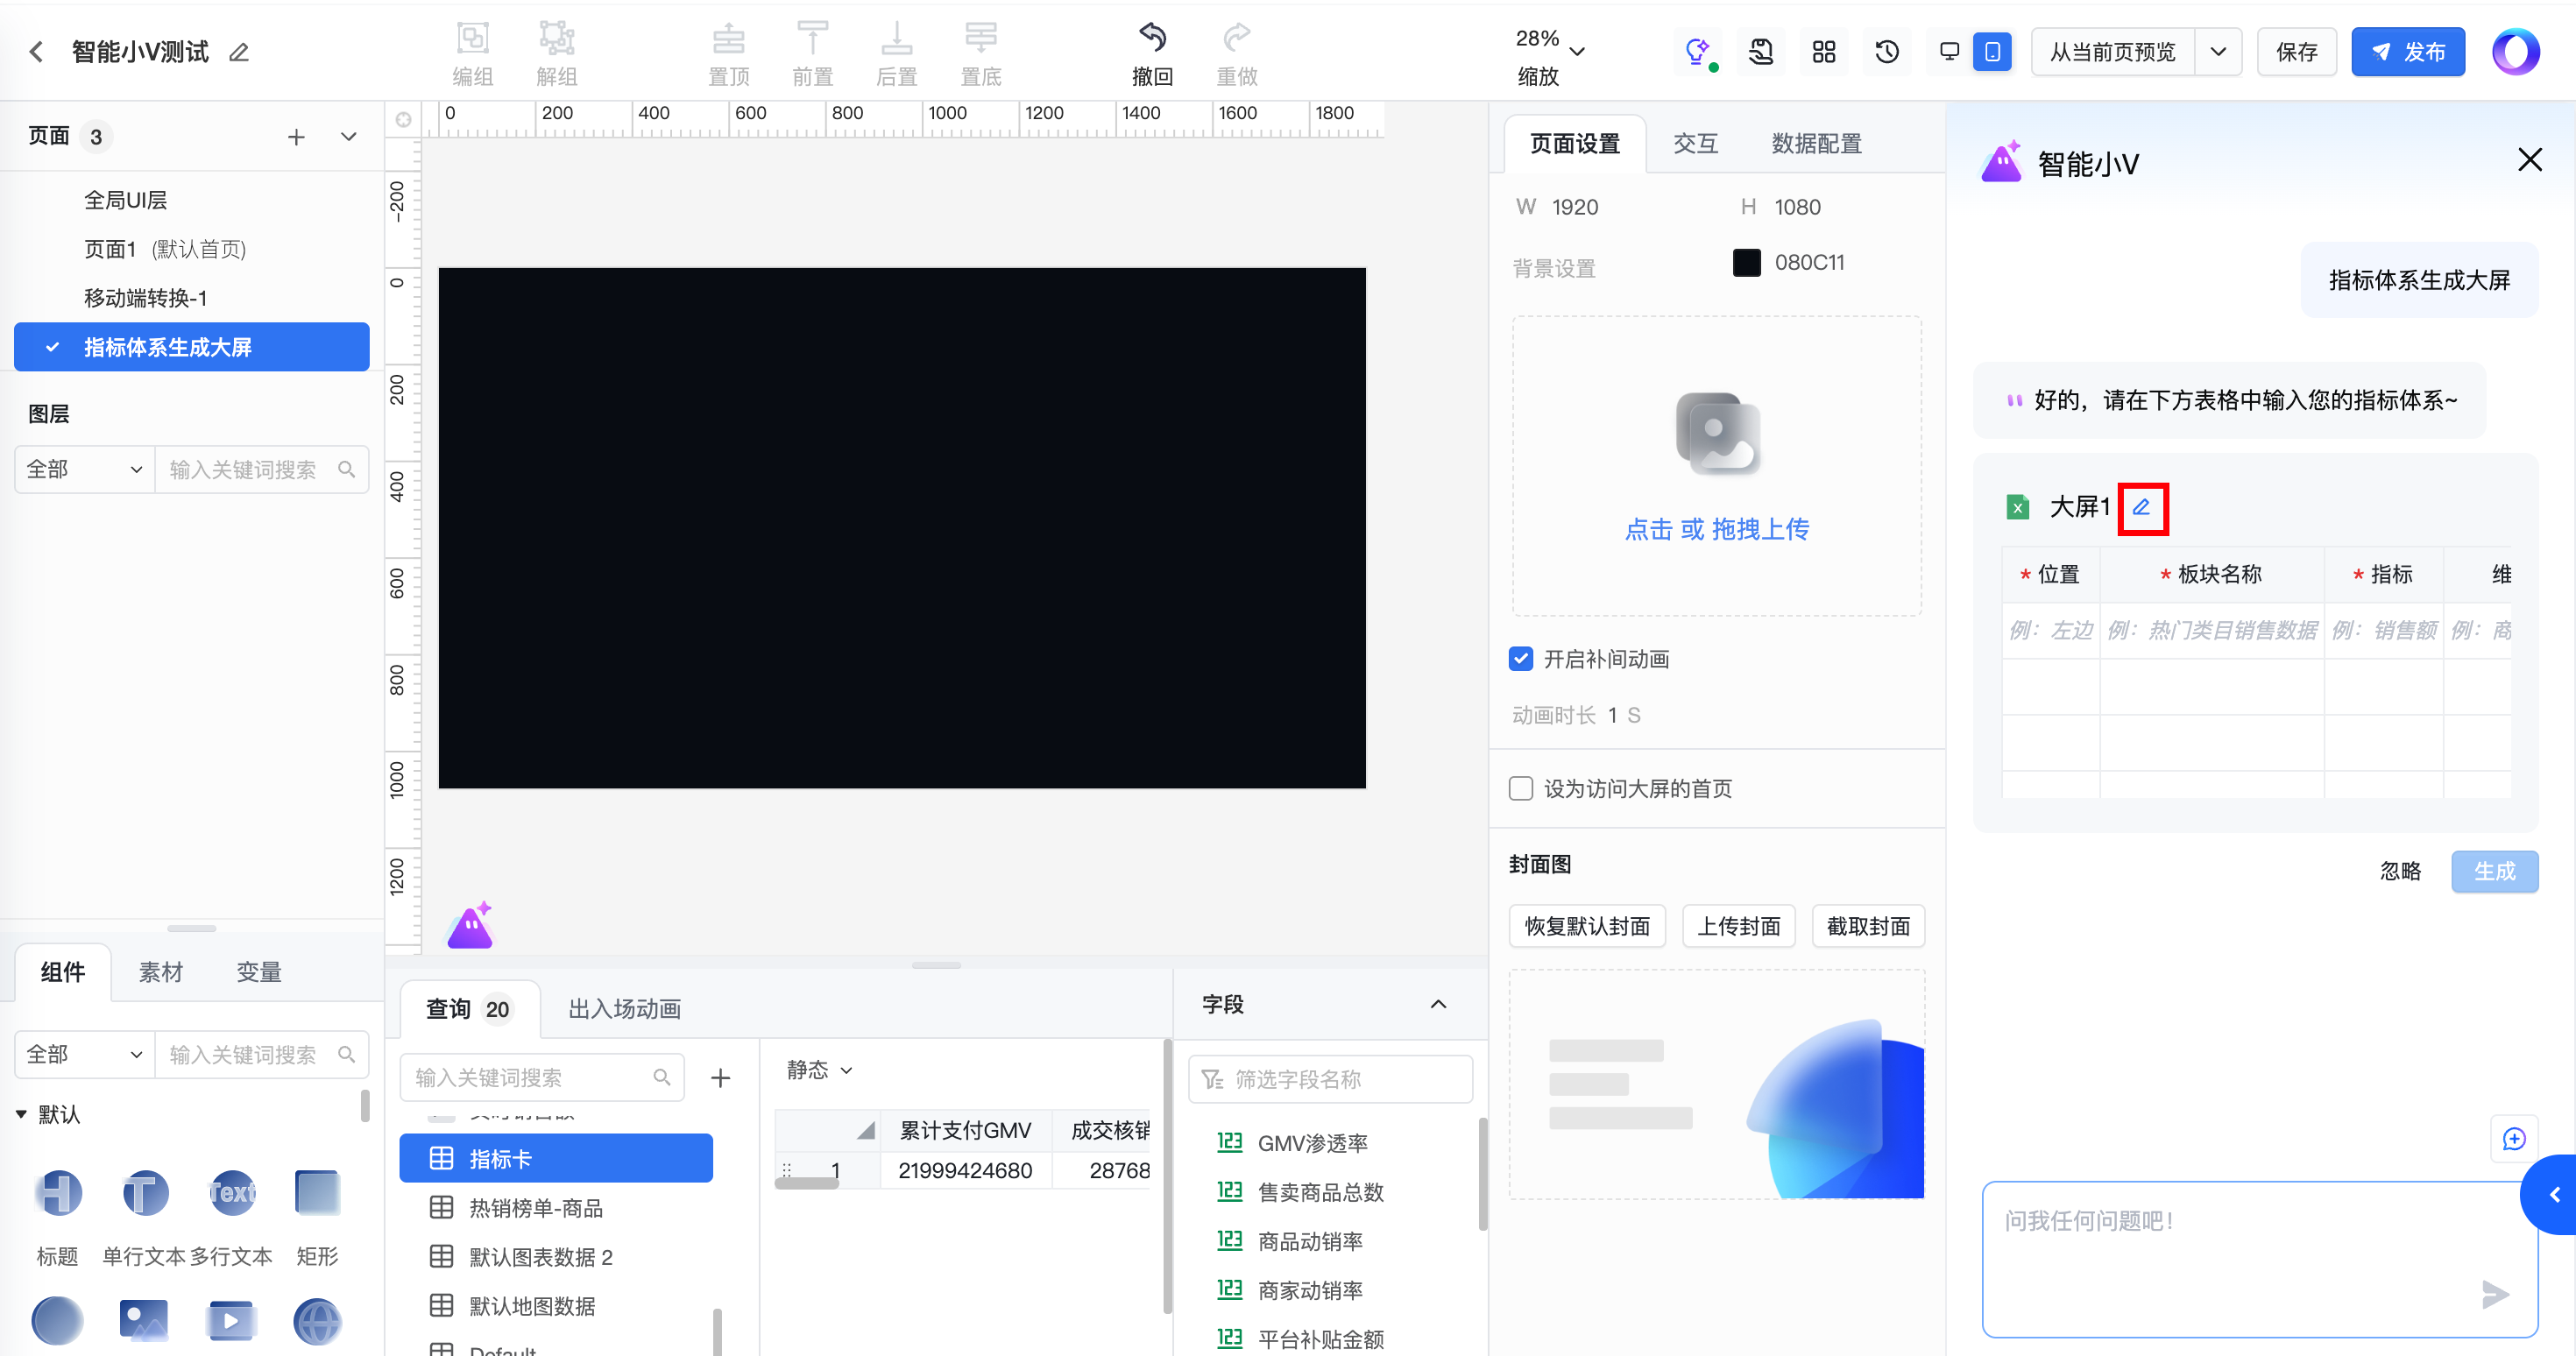Add a new page with plus icon
The height and width of the screenshot is (1356, 2576).
click(x=296, y=137)
